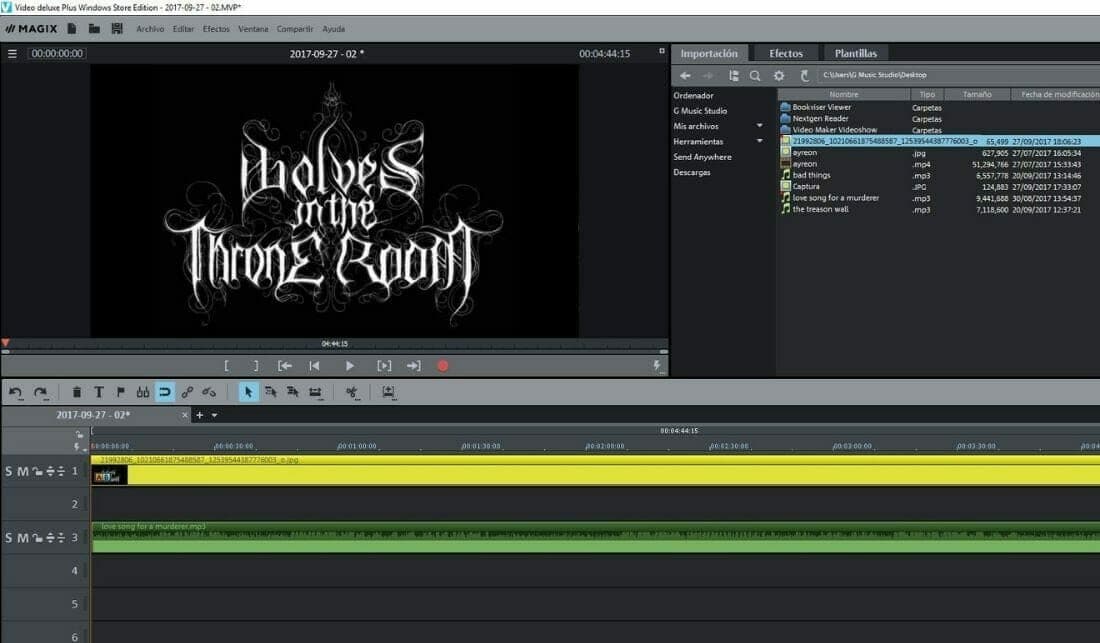Expand the Mis archivos dropdown arrow

(759, 126)
